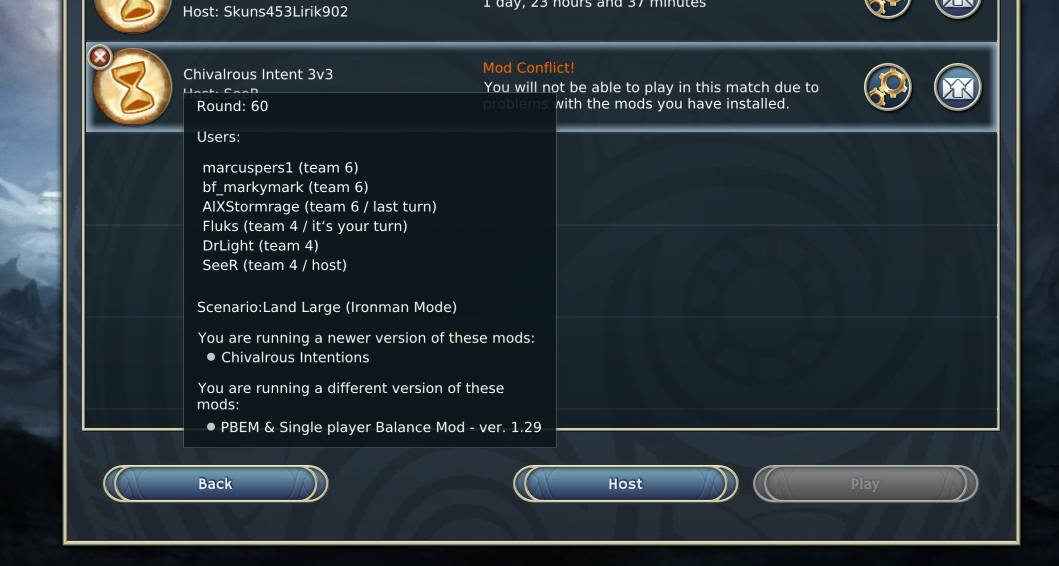
Task: Click the 1 day, 23 hours remaining text
Action: 594,4
